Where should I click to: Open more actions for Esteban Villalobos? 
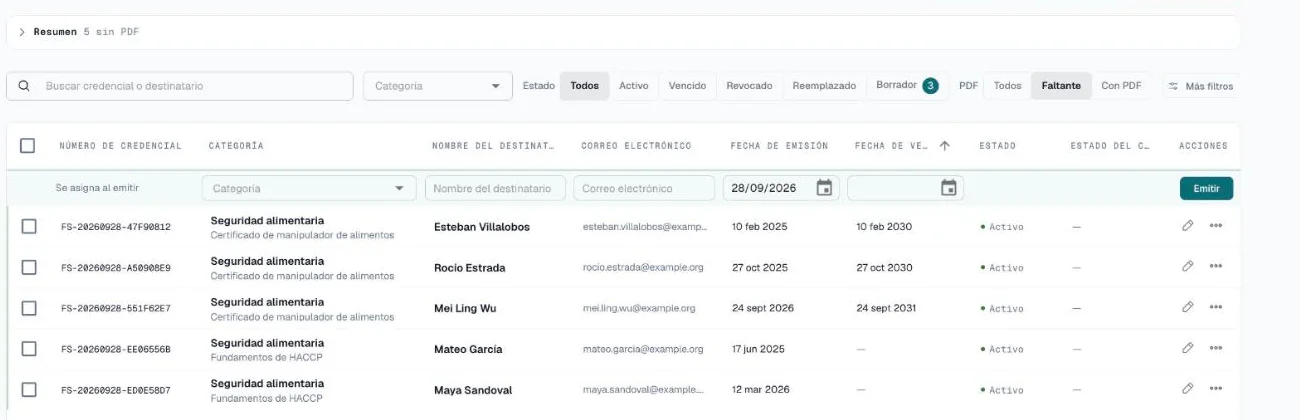coord(1216,226)
